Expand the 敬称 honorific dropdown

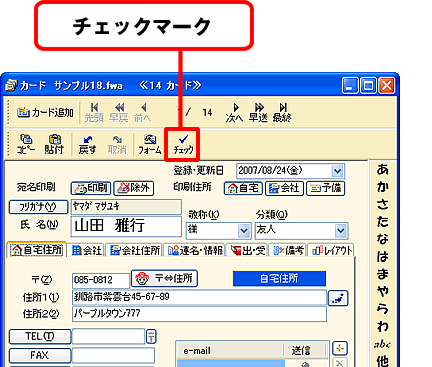(x=244, y=231)
